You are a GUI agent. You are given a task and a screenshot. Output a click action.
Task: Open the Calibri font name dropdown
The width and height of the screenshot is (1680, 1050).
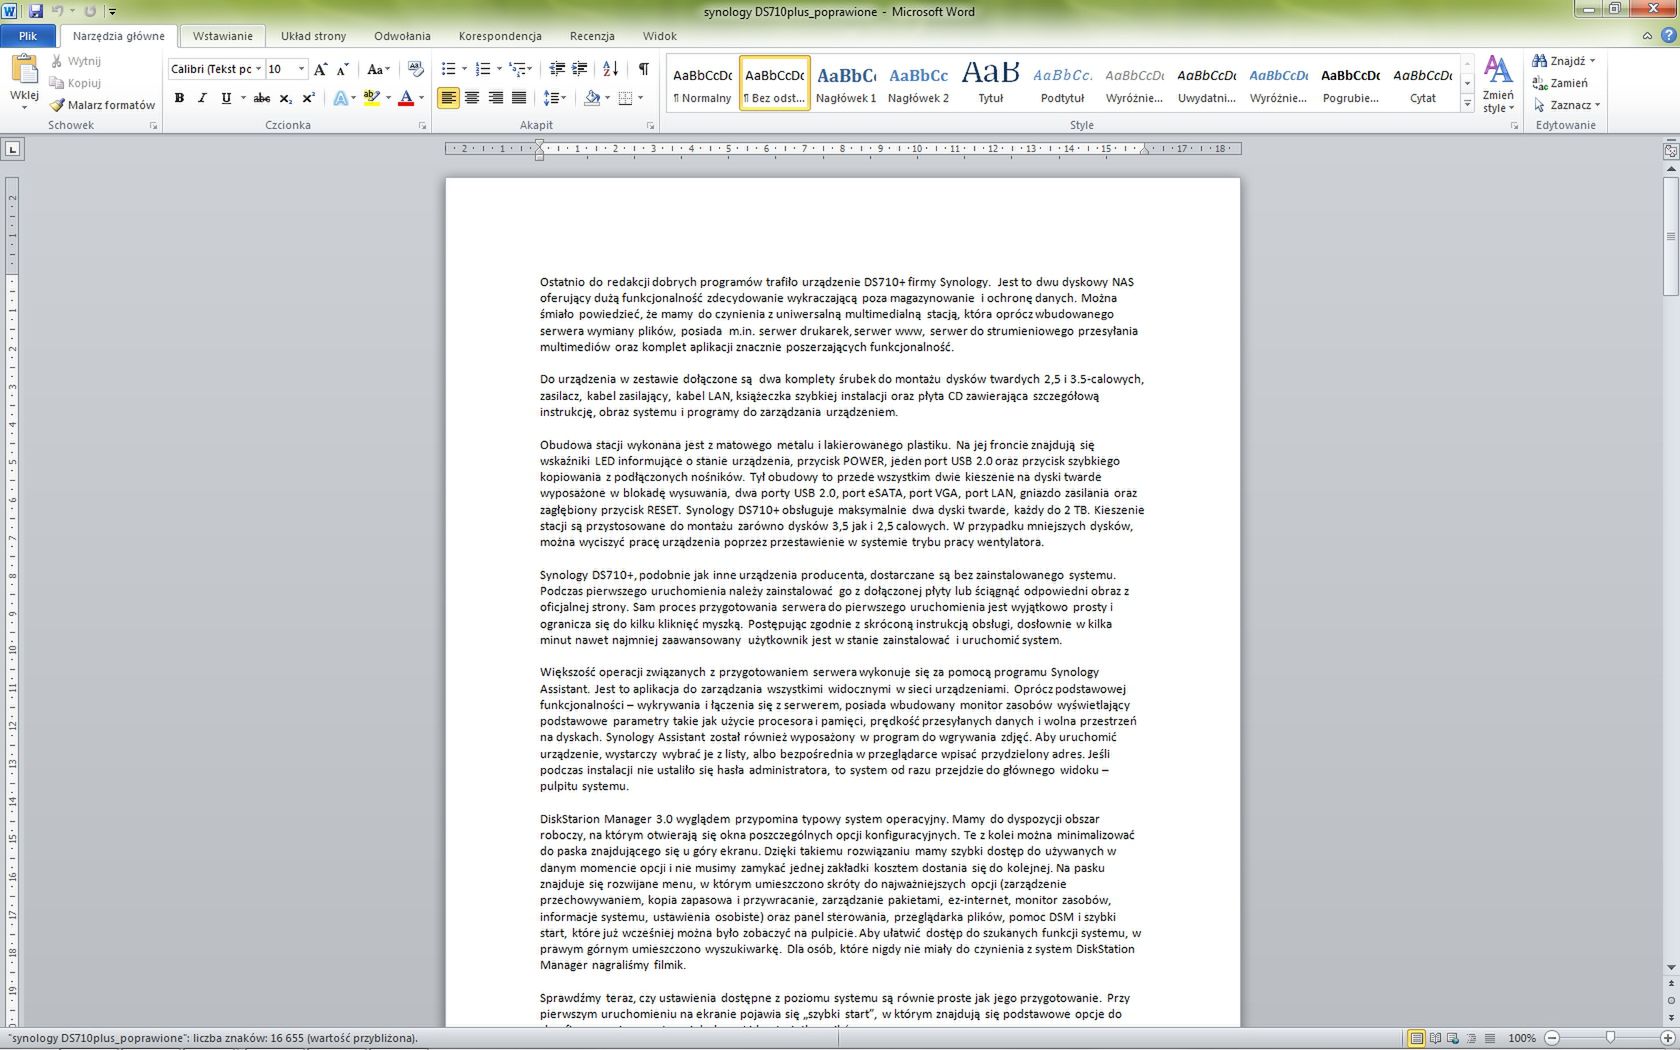(x=258, y=69)
